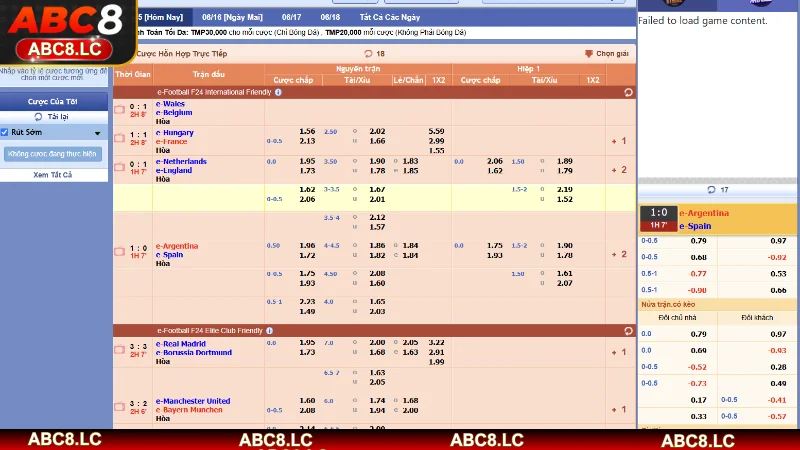Favorite the e-Manchester United match
This screenshot has width=800, height=450.
coord(119,407)
